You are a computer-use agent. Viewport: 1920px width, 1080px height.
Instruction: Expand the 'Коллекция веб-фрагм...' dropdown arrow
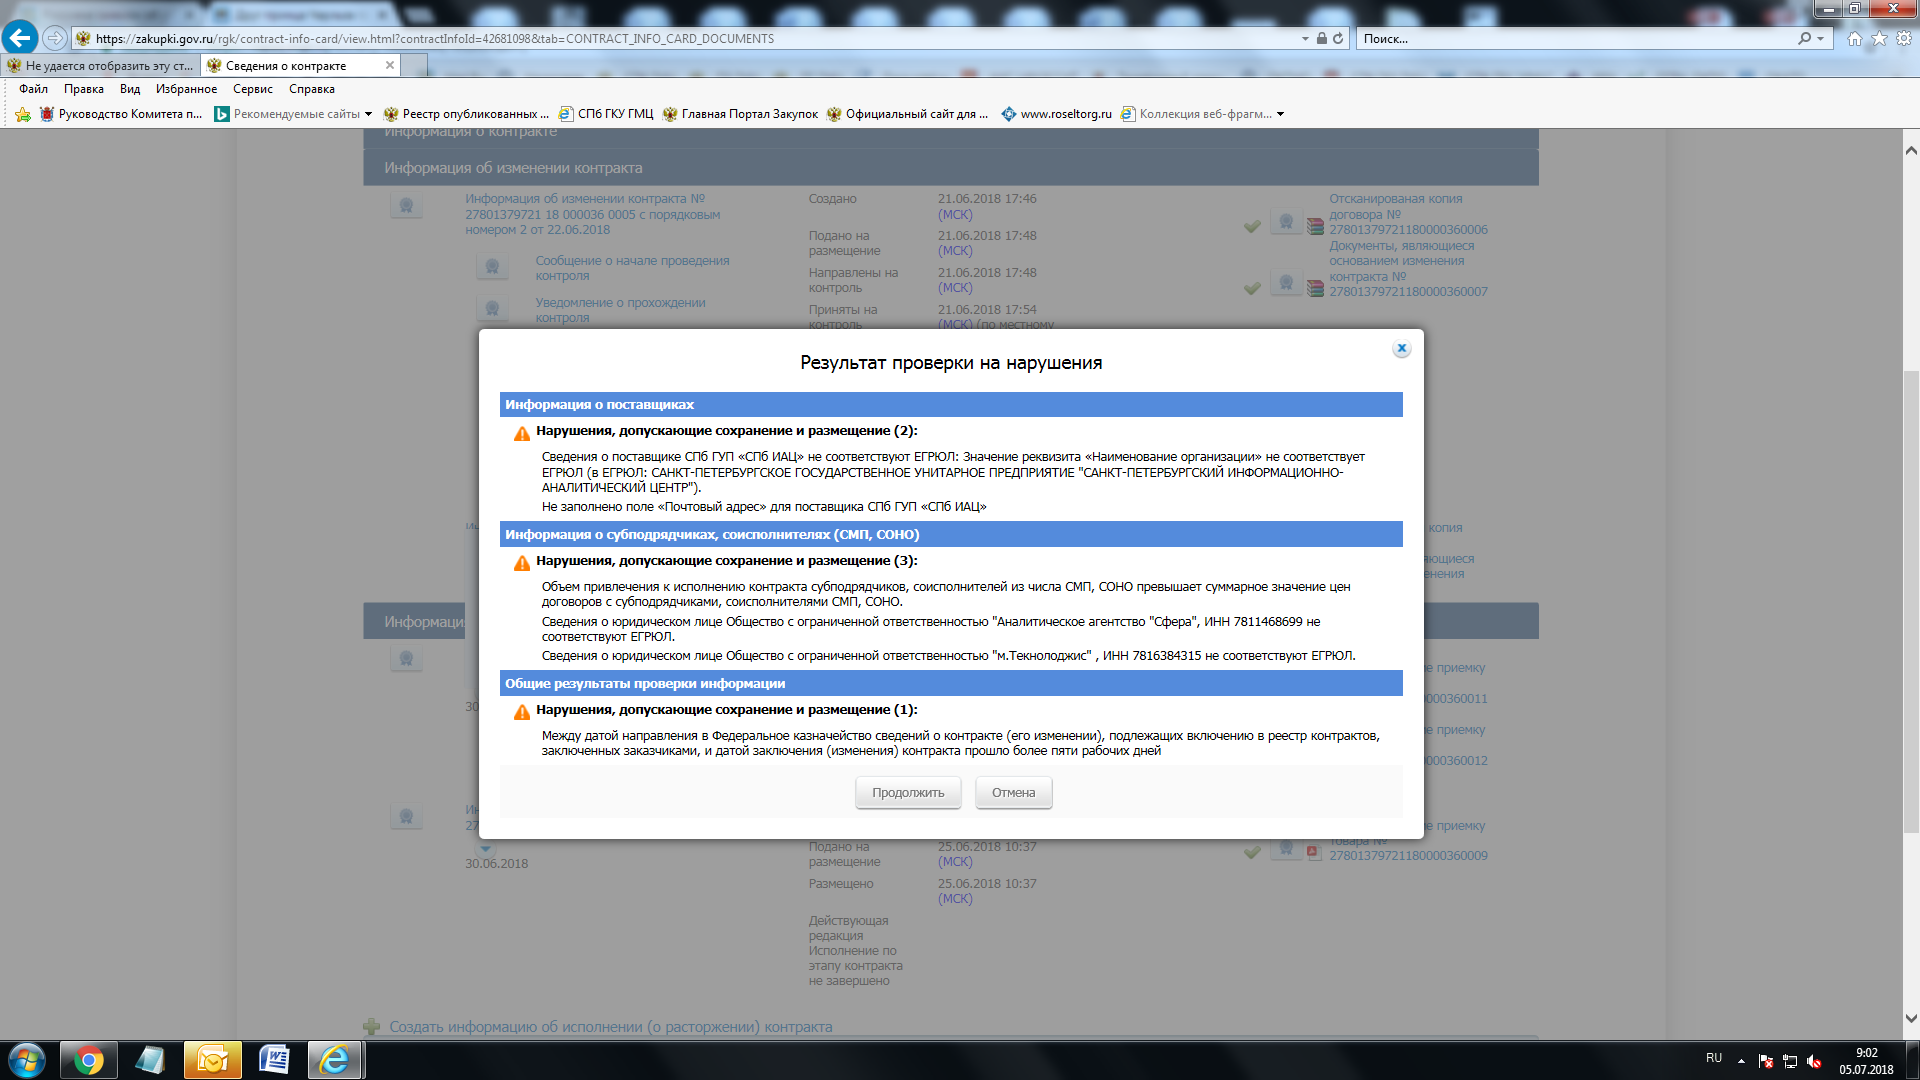pyautogui.click(x=1280, y=114)
